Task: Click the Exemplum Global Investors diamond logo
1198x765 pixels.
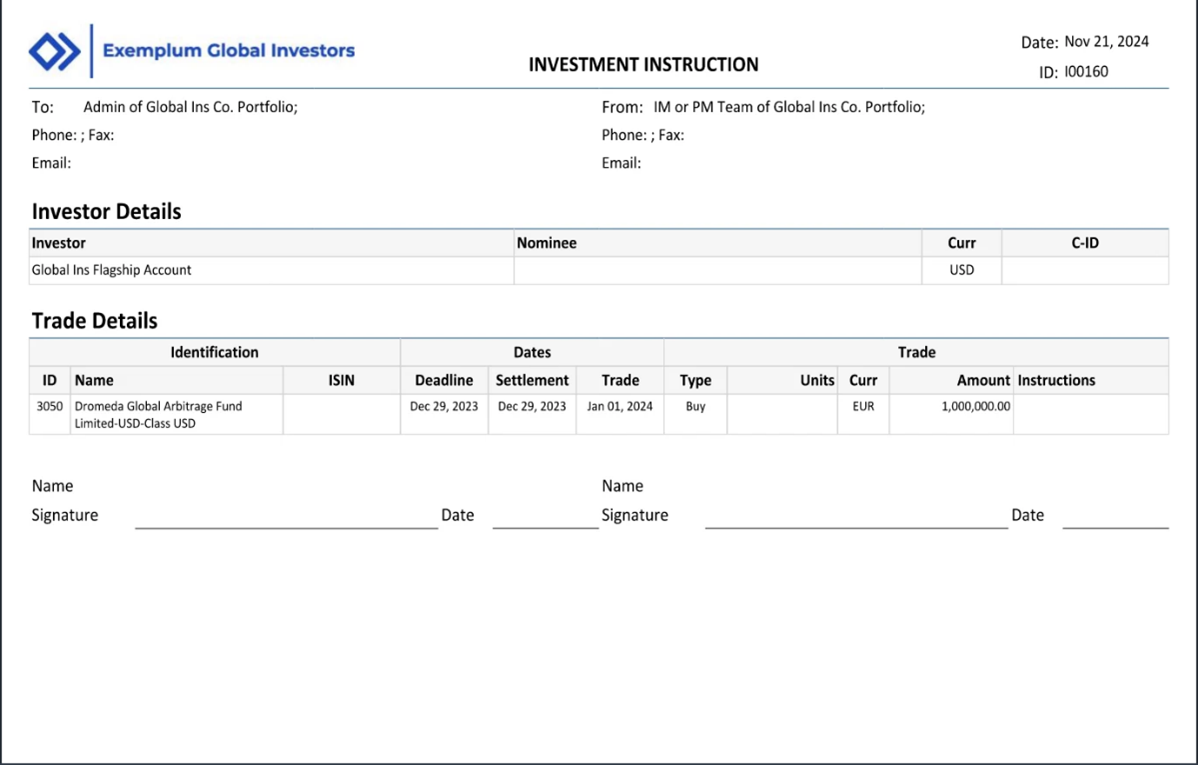Action: pyautogui.click(x=54, y=51)
